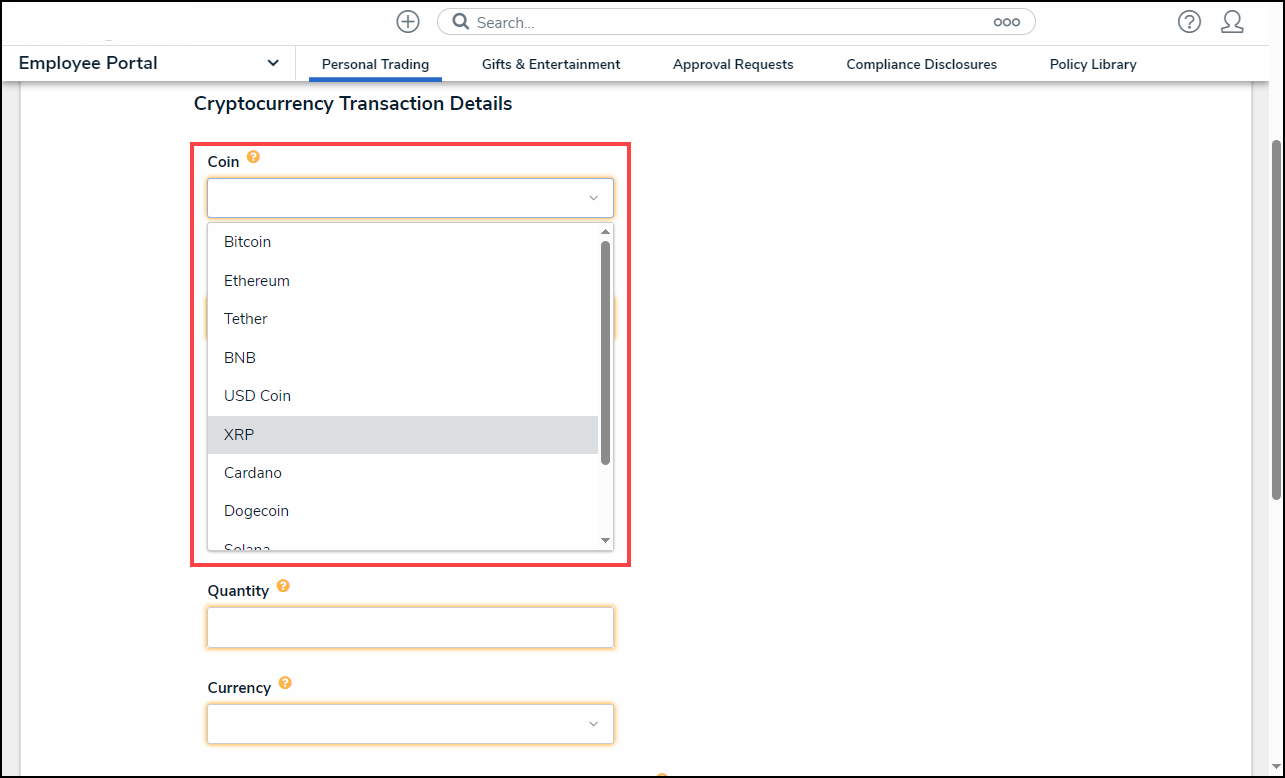Viewport: 1285px width, 778px height.
Task: Click the magnifying glass search icon
Action: click(x=460, y=22)
